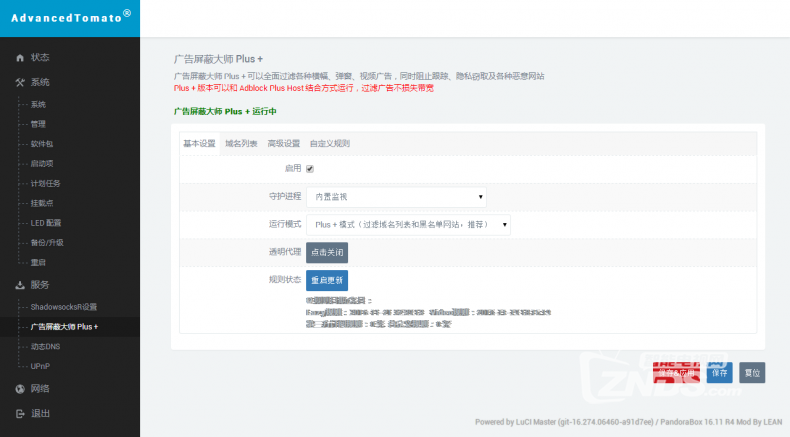This screenshot has width=790, height=437.
Task: Click the logout icon beside 退出
Action: (x=20, y=414)
